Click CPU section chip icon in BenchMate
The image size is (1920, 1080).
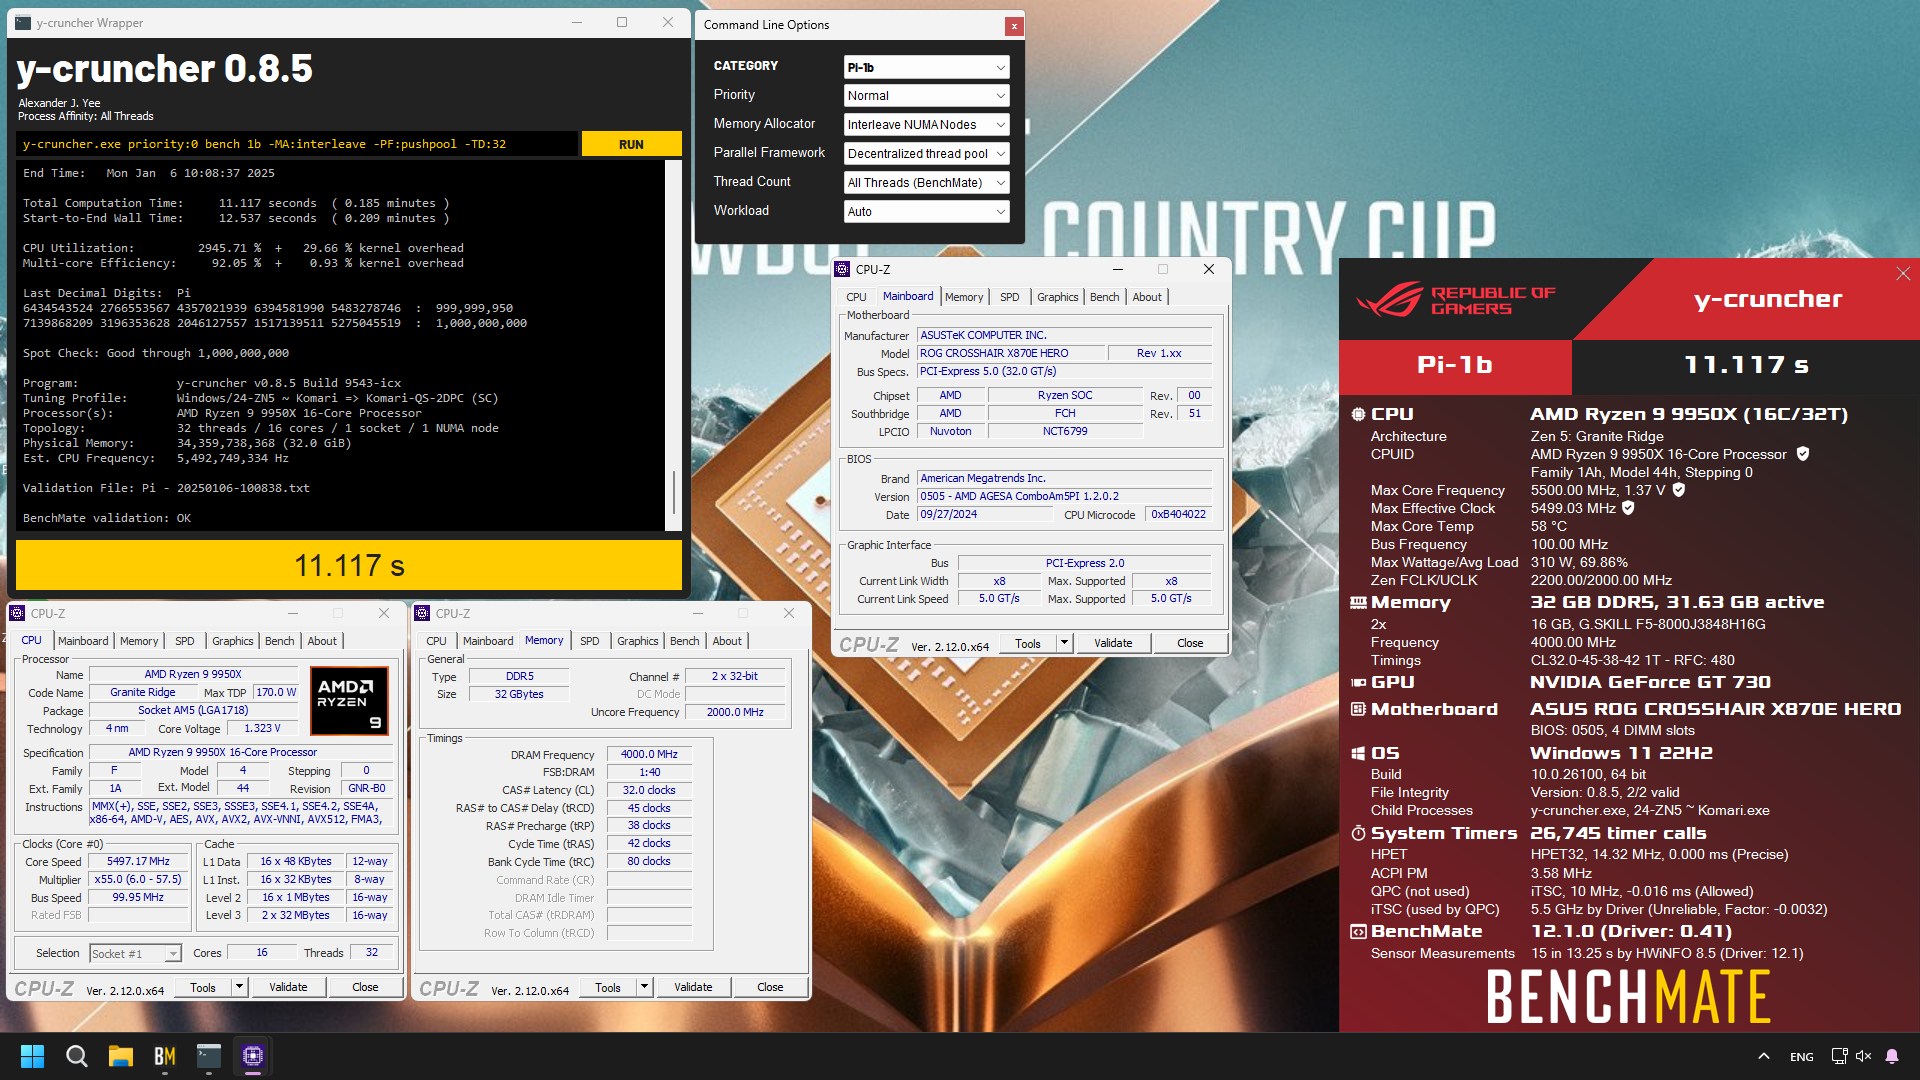point(1358,414)
